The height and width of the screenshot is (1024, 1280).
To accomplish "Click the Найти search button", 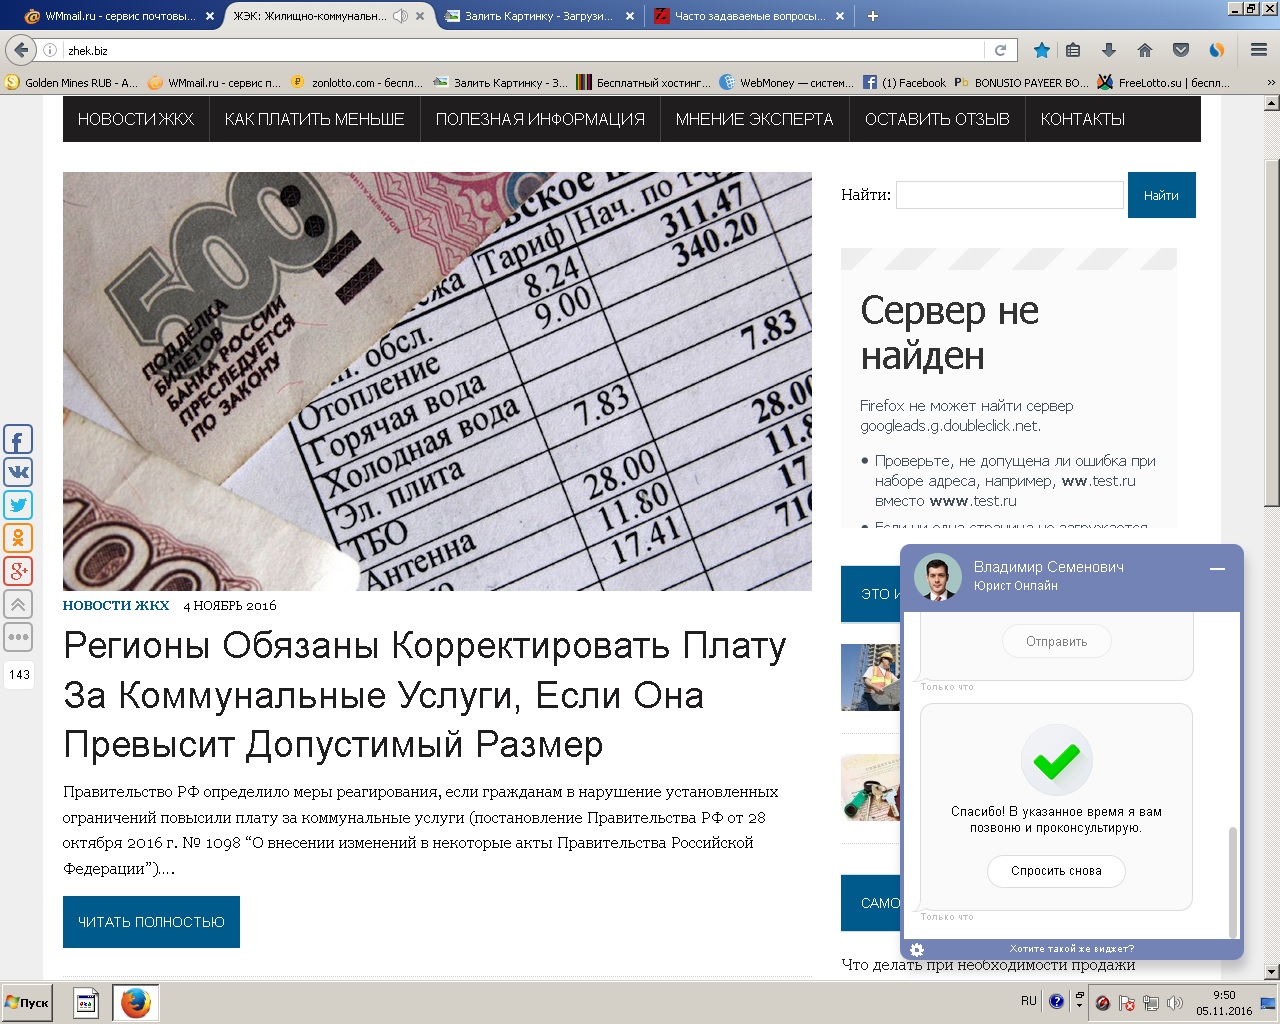I will click(1161, 195).
